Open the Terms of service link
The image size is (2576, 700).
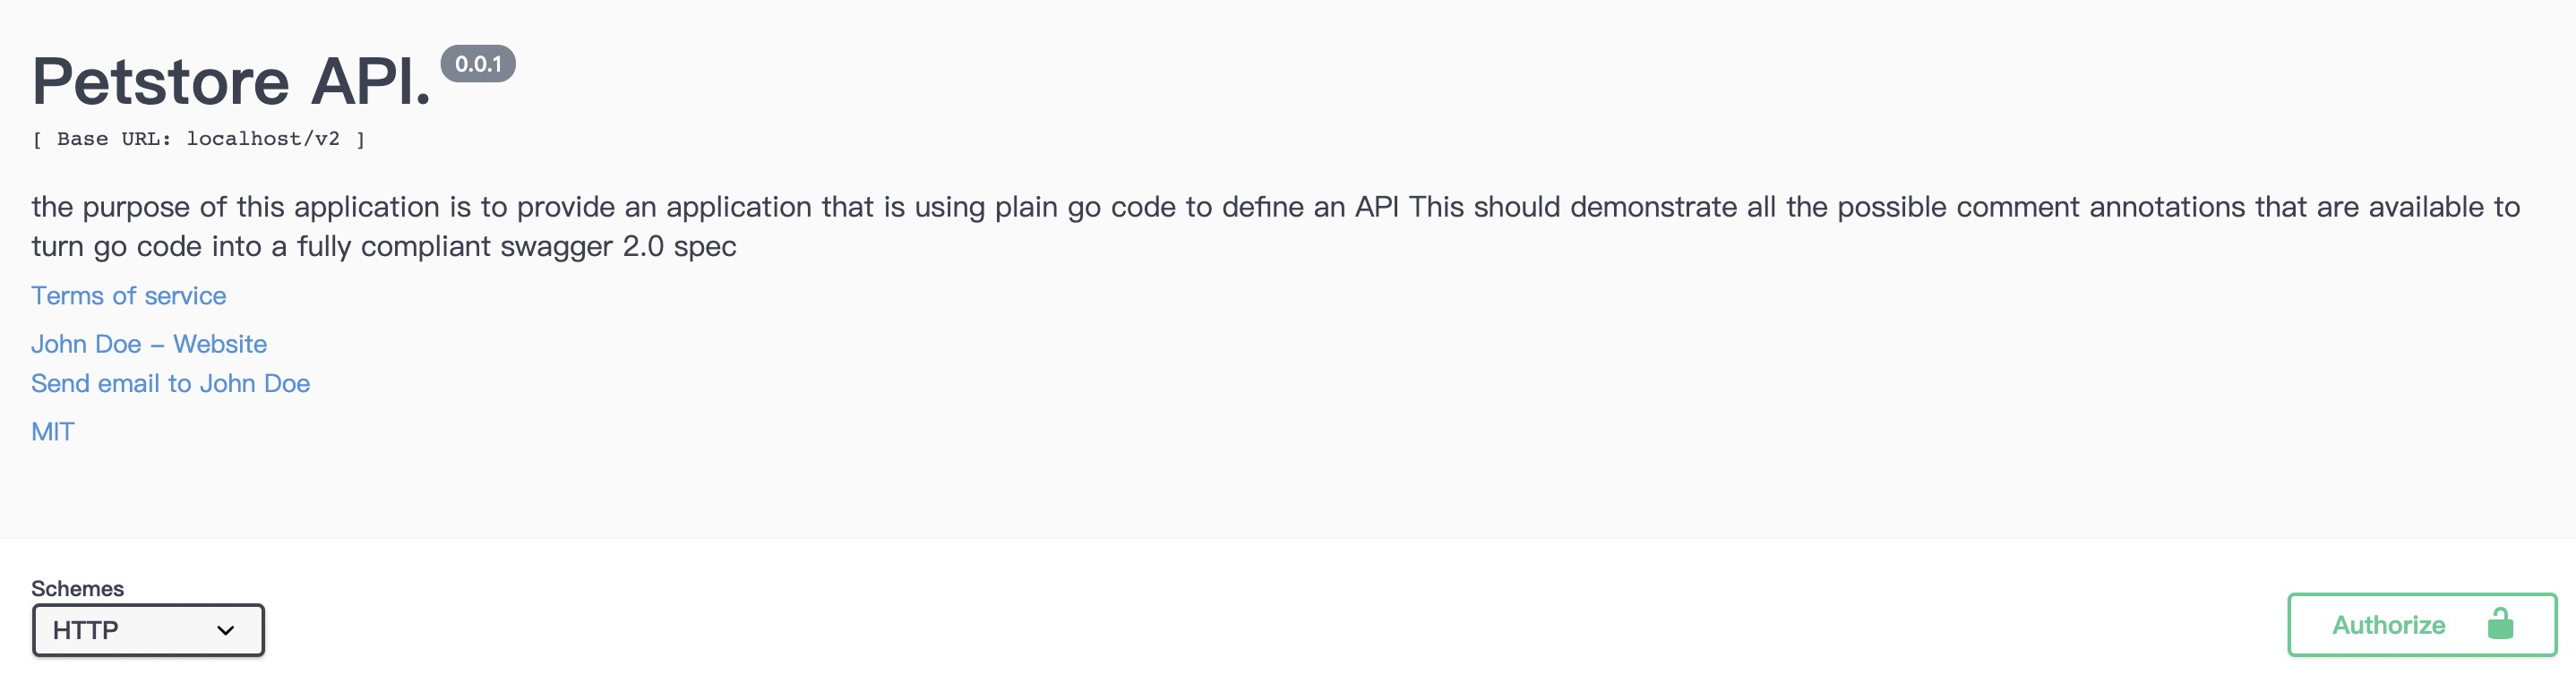[128, 296]
